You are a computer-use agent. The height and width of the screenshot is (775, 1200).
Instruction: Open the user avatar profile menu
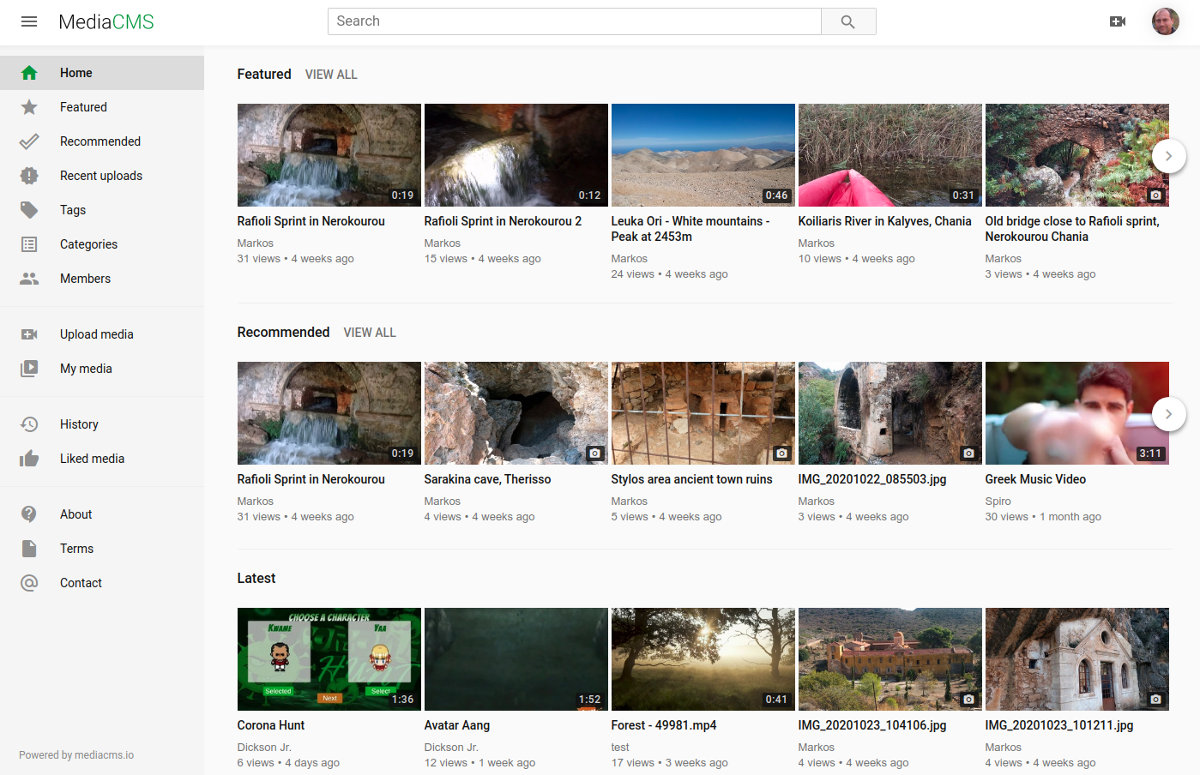pyautogui.click(x=1165, y=21)
